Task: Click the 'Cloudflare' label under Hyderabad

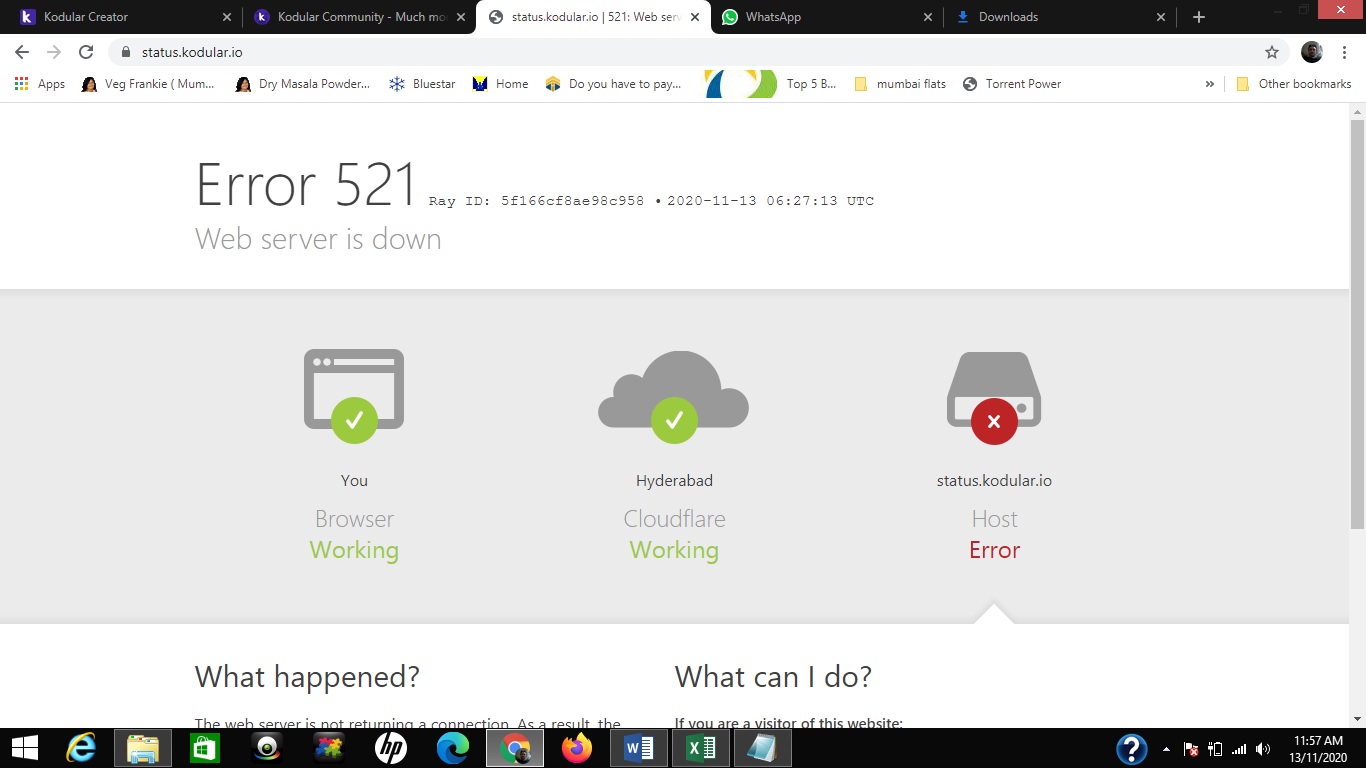Action: (674, 519)
